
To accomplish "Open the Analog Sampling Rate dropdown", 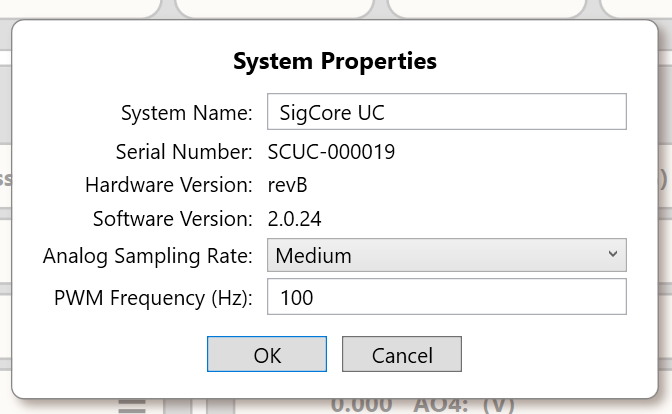I will [x=447, y=255].
